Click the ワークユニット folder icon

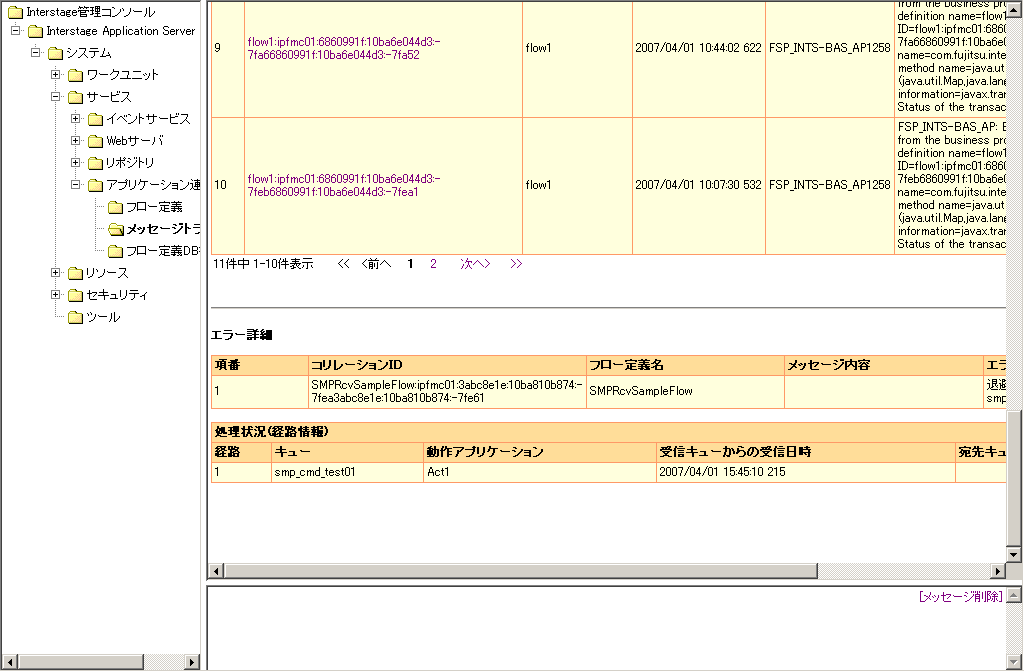75,75
